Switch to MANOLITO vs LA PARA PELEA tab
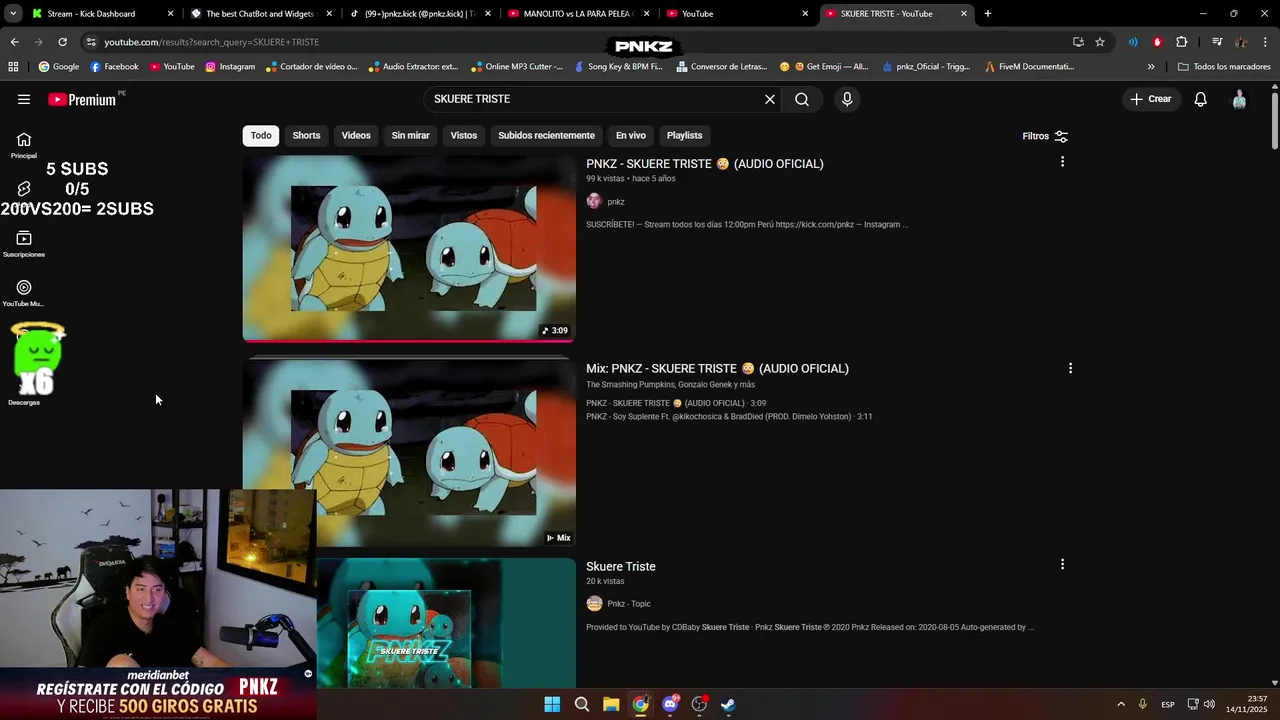This screenshot has height=720, width=1280. pyautogui.click(x=578, y=14)
